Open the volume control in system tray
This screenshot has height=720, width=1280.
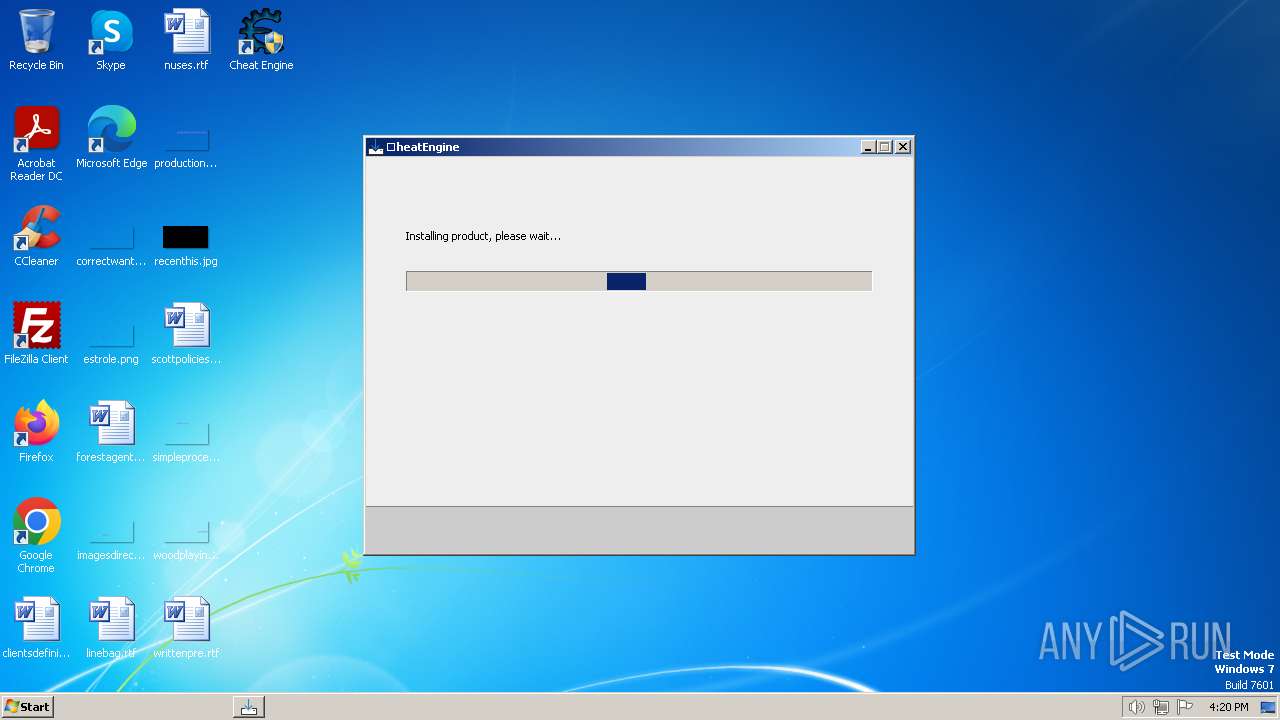coord(1136,707)
